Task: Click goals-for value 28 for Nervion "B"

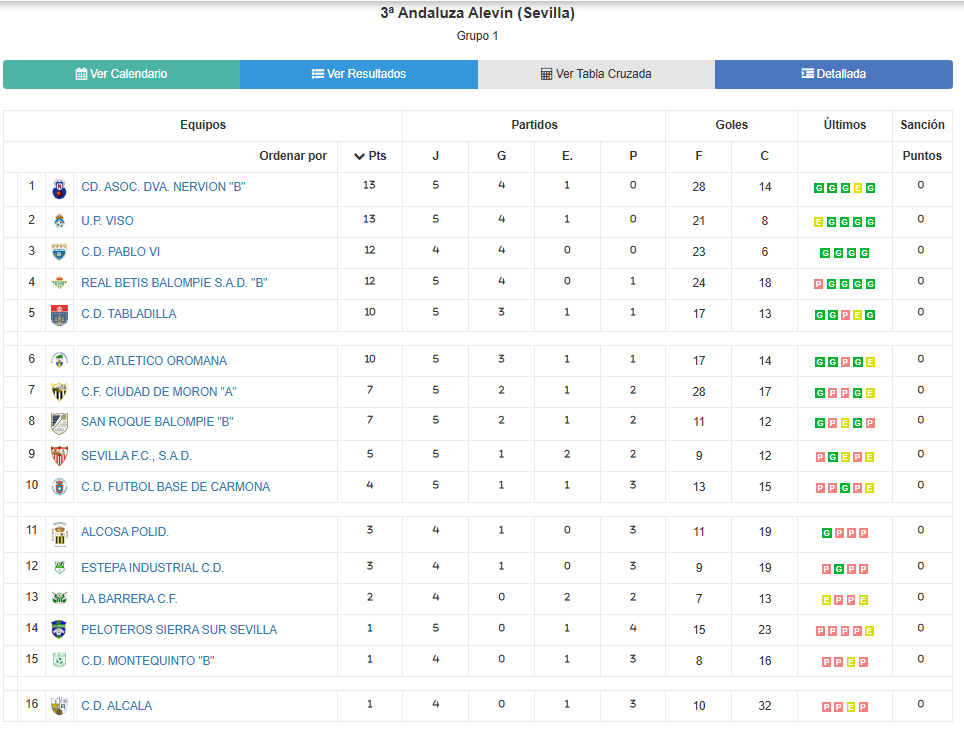Action: [698, 187]
